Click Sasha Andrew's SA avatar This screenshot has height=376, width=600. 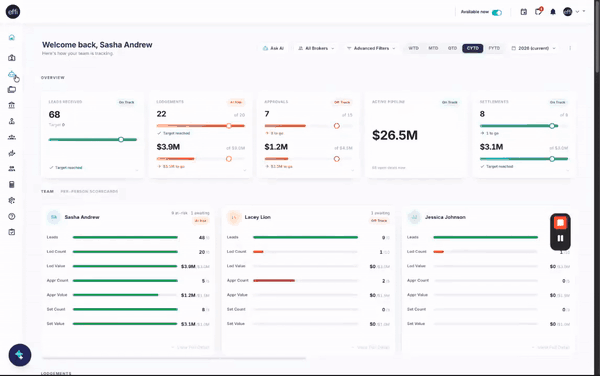(x=54, y=217)
